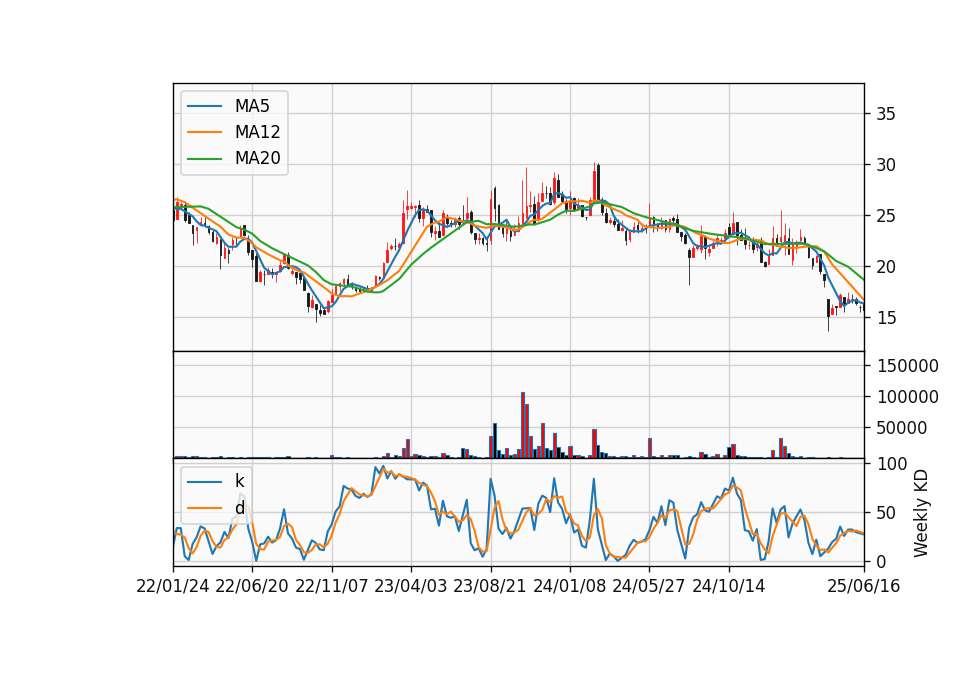Click the price axis value 15
This screenshot has height=690, width=960.
click(x=885, y=318)
